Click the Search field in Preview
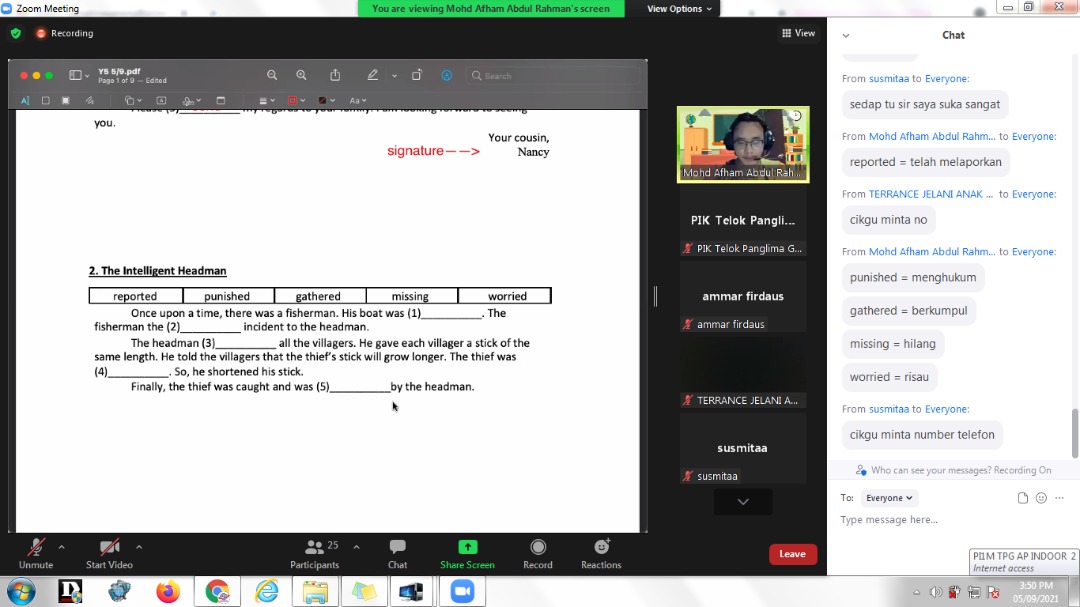 click(552, 76)
